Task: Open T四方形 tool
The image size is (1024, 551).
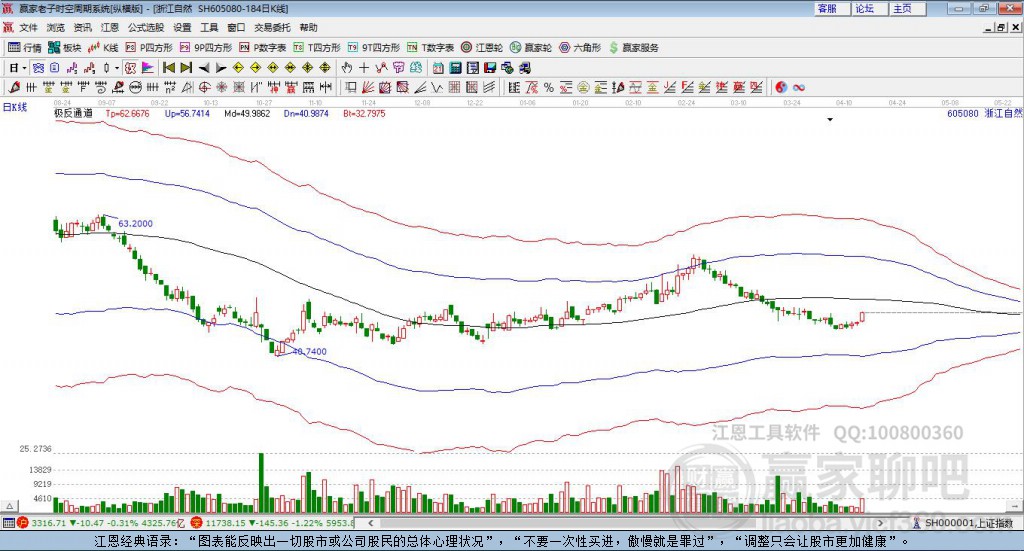Action: point(317,48)
